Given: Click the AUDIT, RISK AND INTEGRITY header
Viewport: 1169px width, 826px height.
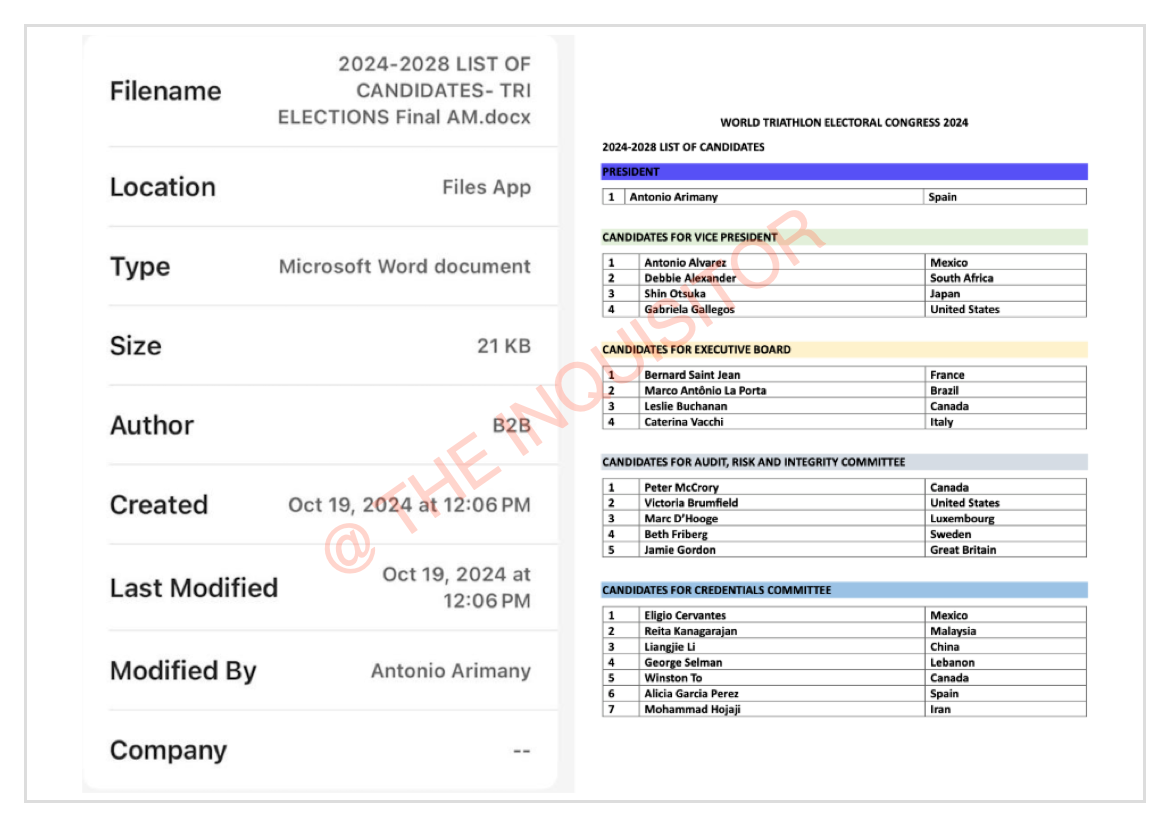Looking at the screenshot, I should (844, 462).
